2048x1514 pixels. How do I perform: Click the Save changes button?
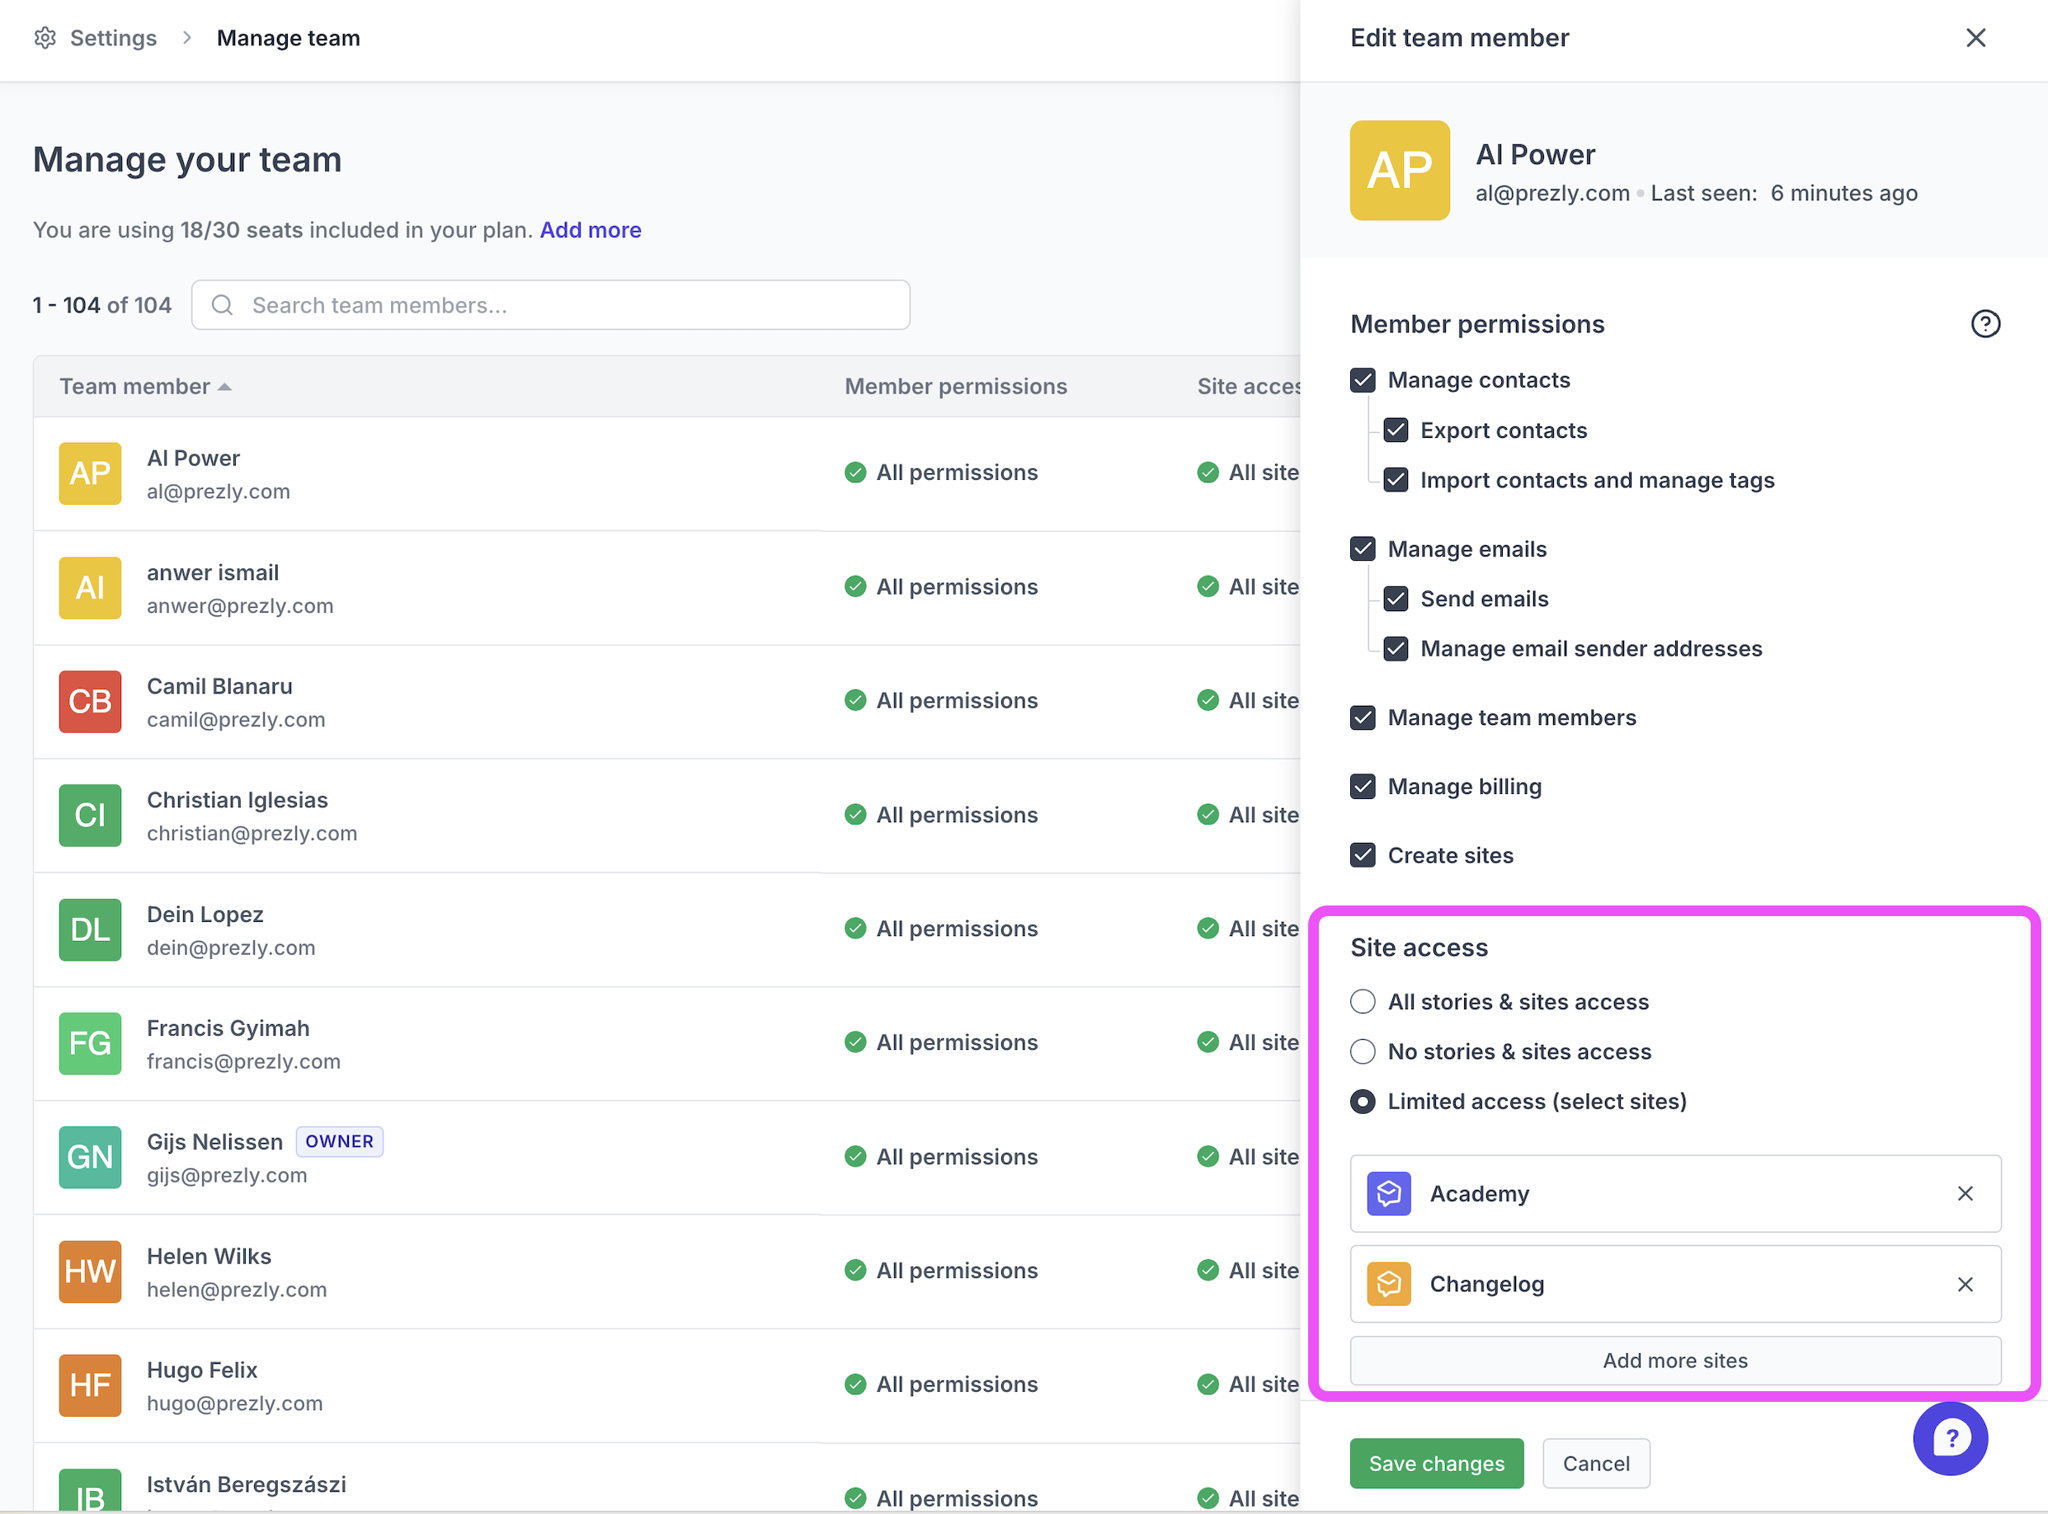[x=1436, y=1464]
